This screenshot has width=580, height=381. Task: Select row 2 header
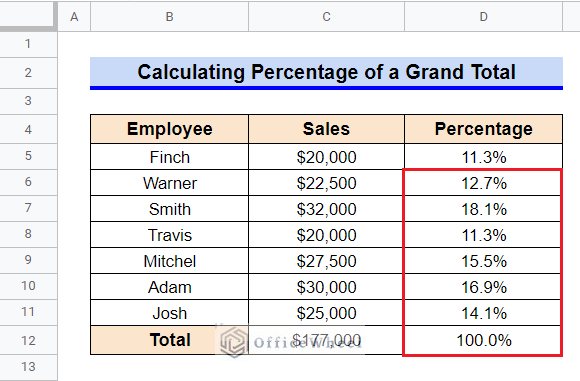[x=28, y=73]
